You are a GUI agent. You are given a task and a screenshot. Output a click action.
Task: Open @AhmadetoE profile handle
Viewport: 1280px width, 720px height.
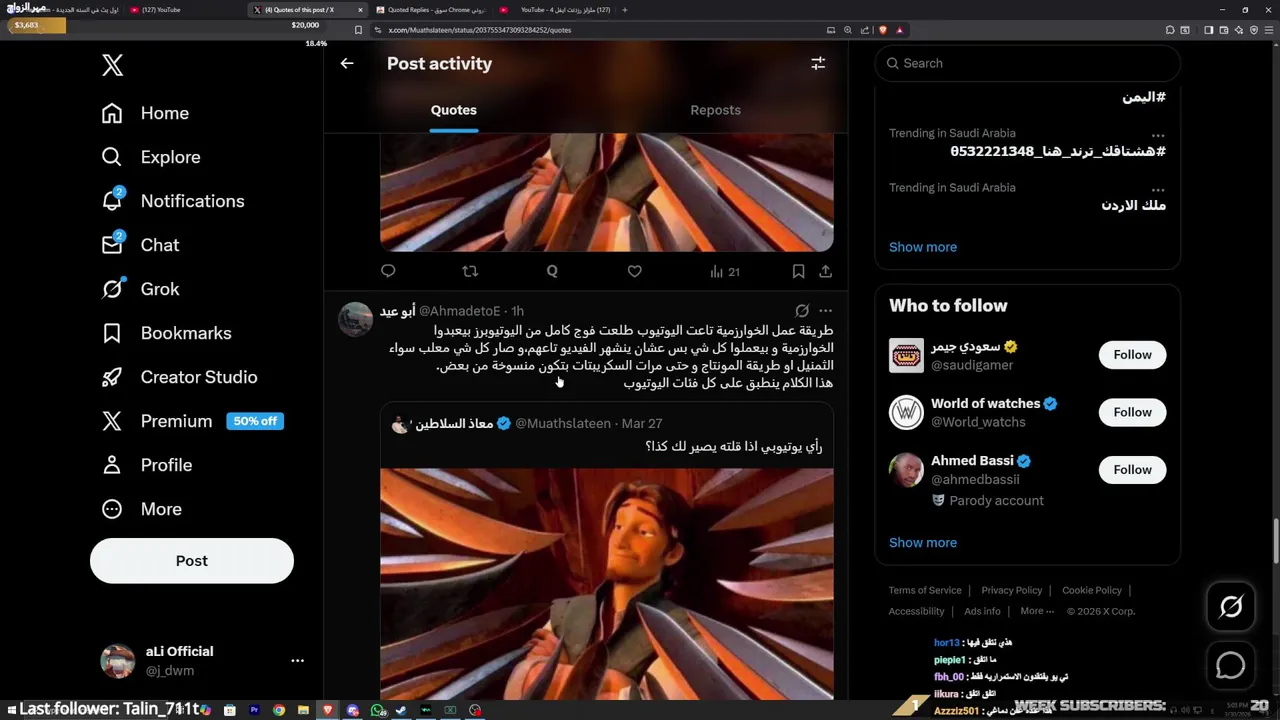click(459, 311)
